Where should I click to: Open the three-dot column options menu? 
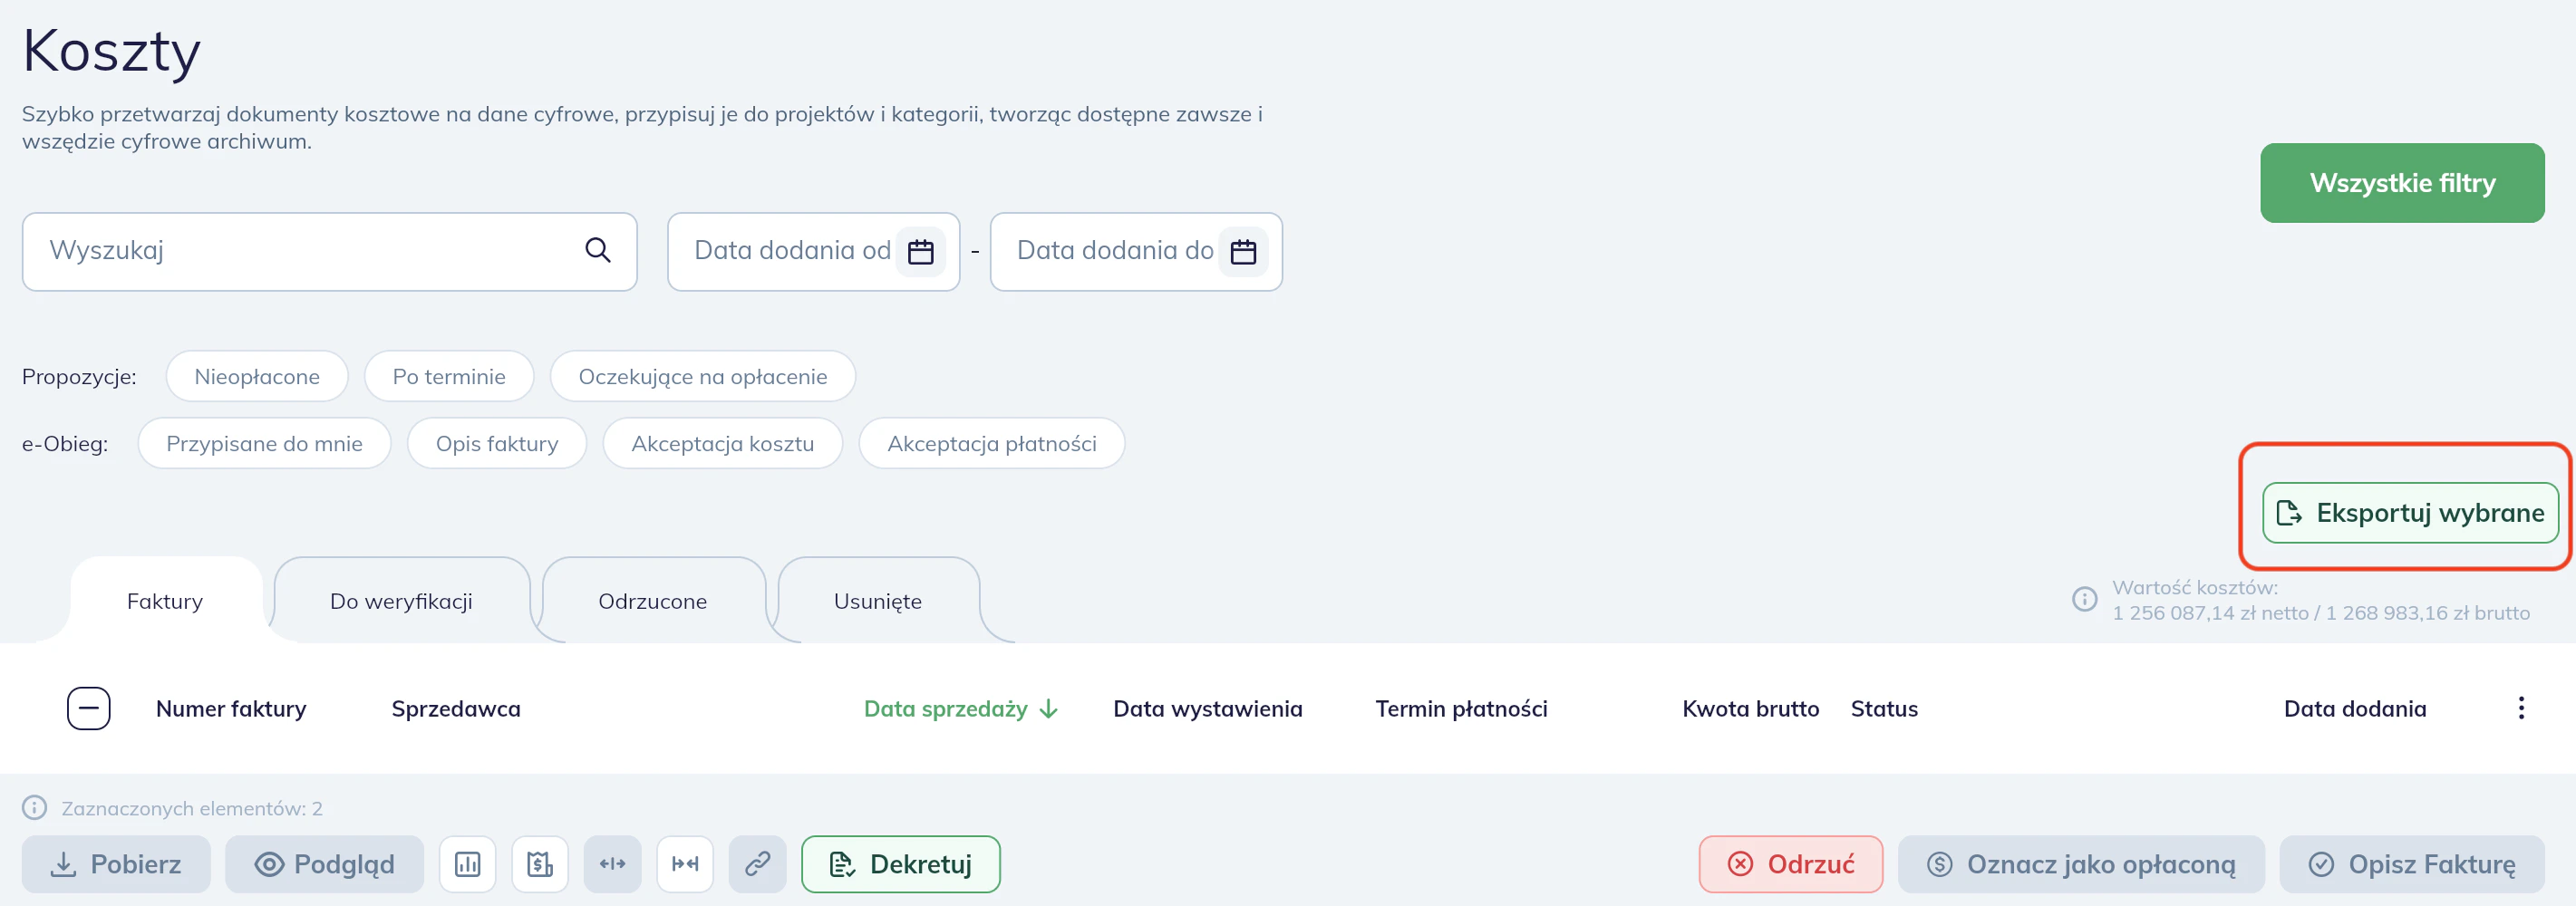pyautogui.click(x=2521, y=708)
